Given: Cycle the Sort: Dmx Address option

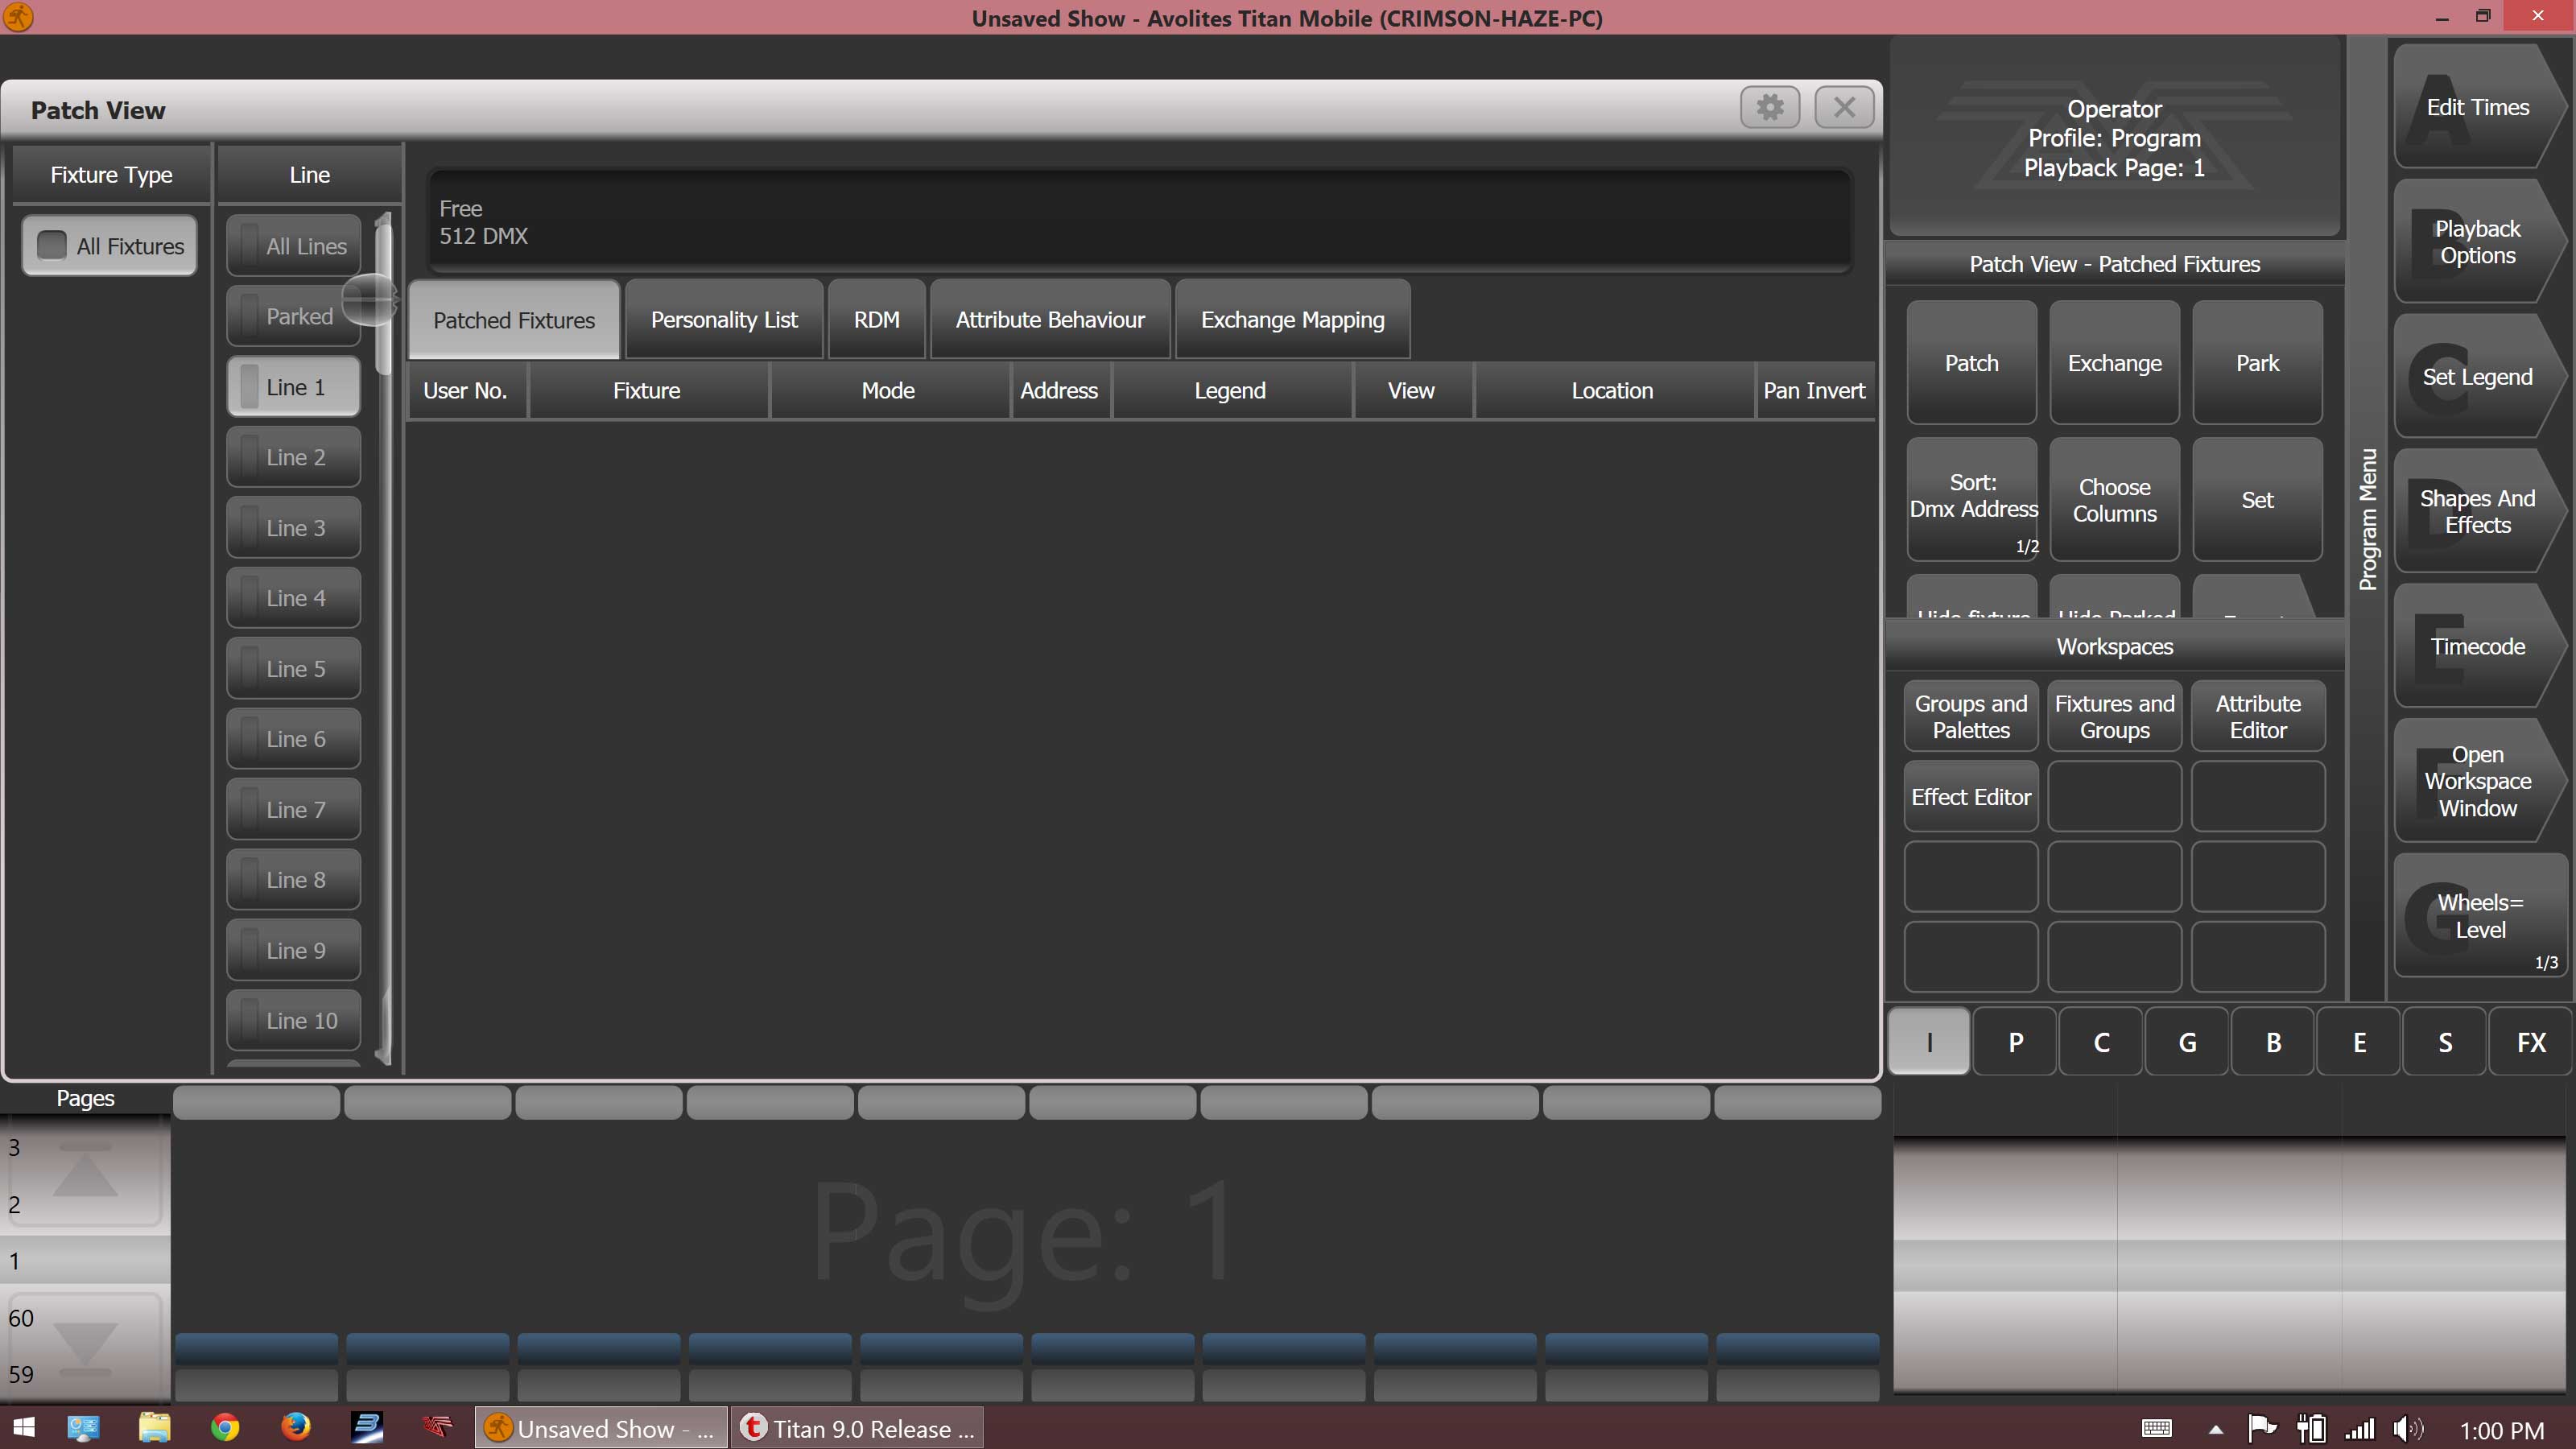Looking at the screenshot, I should [1971, 499].
